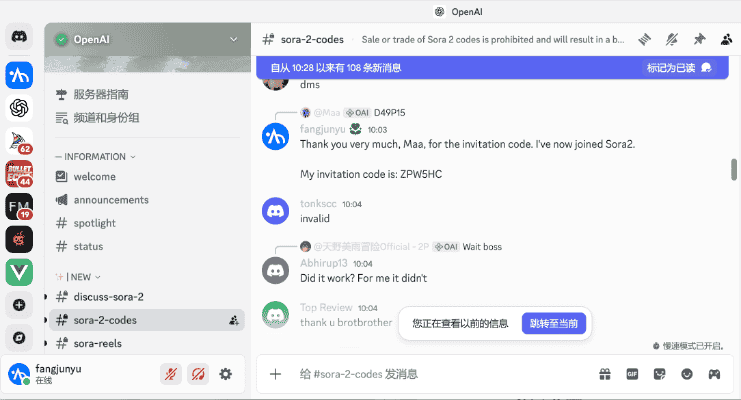
Task: Open the GIF picker
Action: pyautogui.click(x=632, y=374)
